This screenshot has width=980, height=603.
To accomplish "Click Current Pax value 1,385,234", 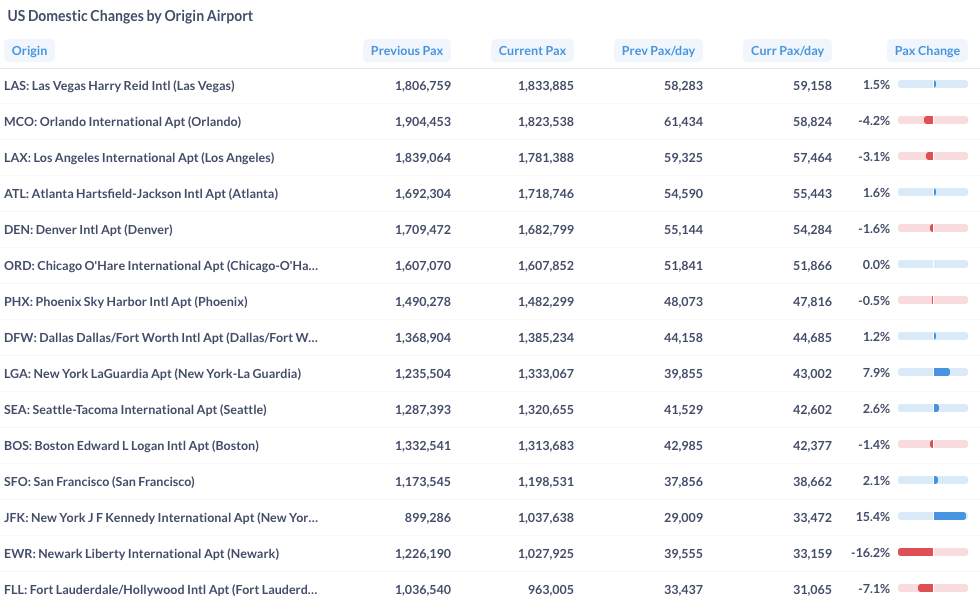I will pos(546,337).
